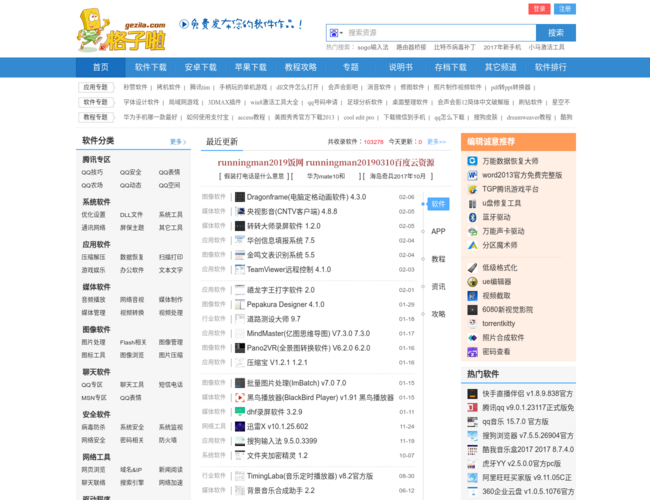Screen dimensions: 650x500
Task: Switch to the 攻略 side tab
Action: 438,314
